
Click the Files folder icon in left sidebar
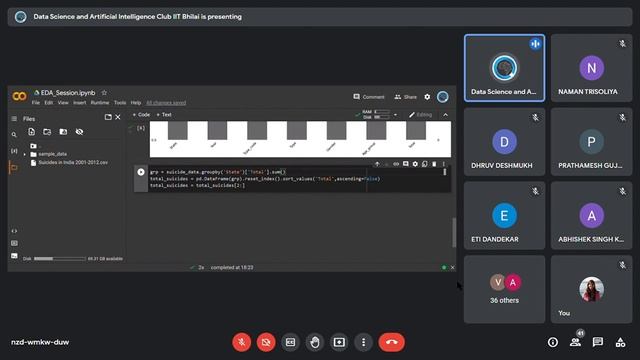[14, 167]
